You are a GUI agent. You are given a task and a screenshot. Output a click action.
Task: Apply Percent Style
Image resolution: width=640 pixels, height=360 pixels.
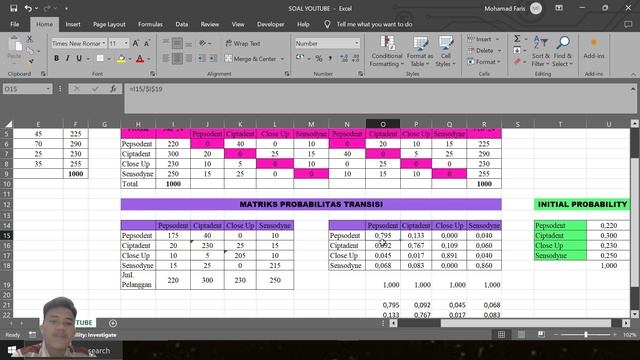319,59
